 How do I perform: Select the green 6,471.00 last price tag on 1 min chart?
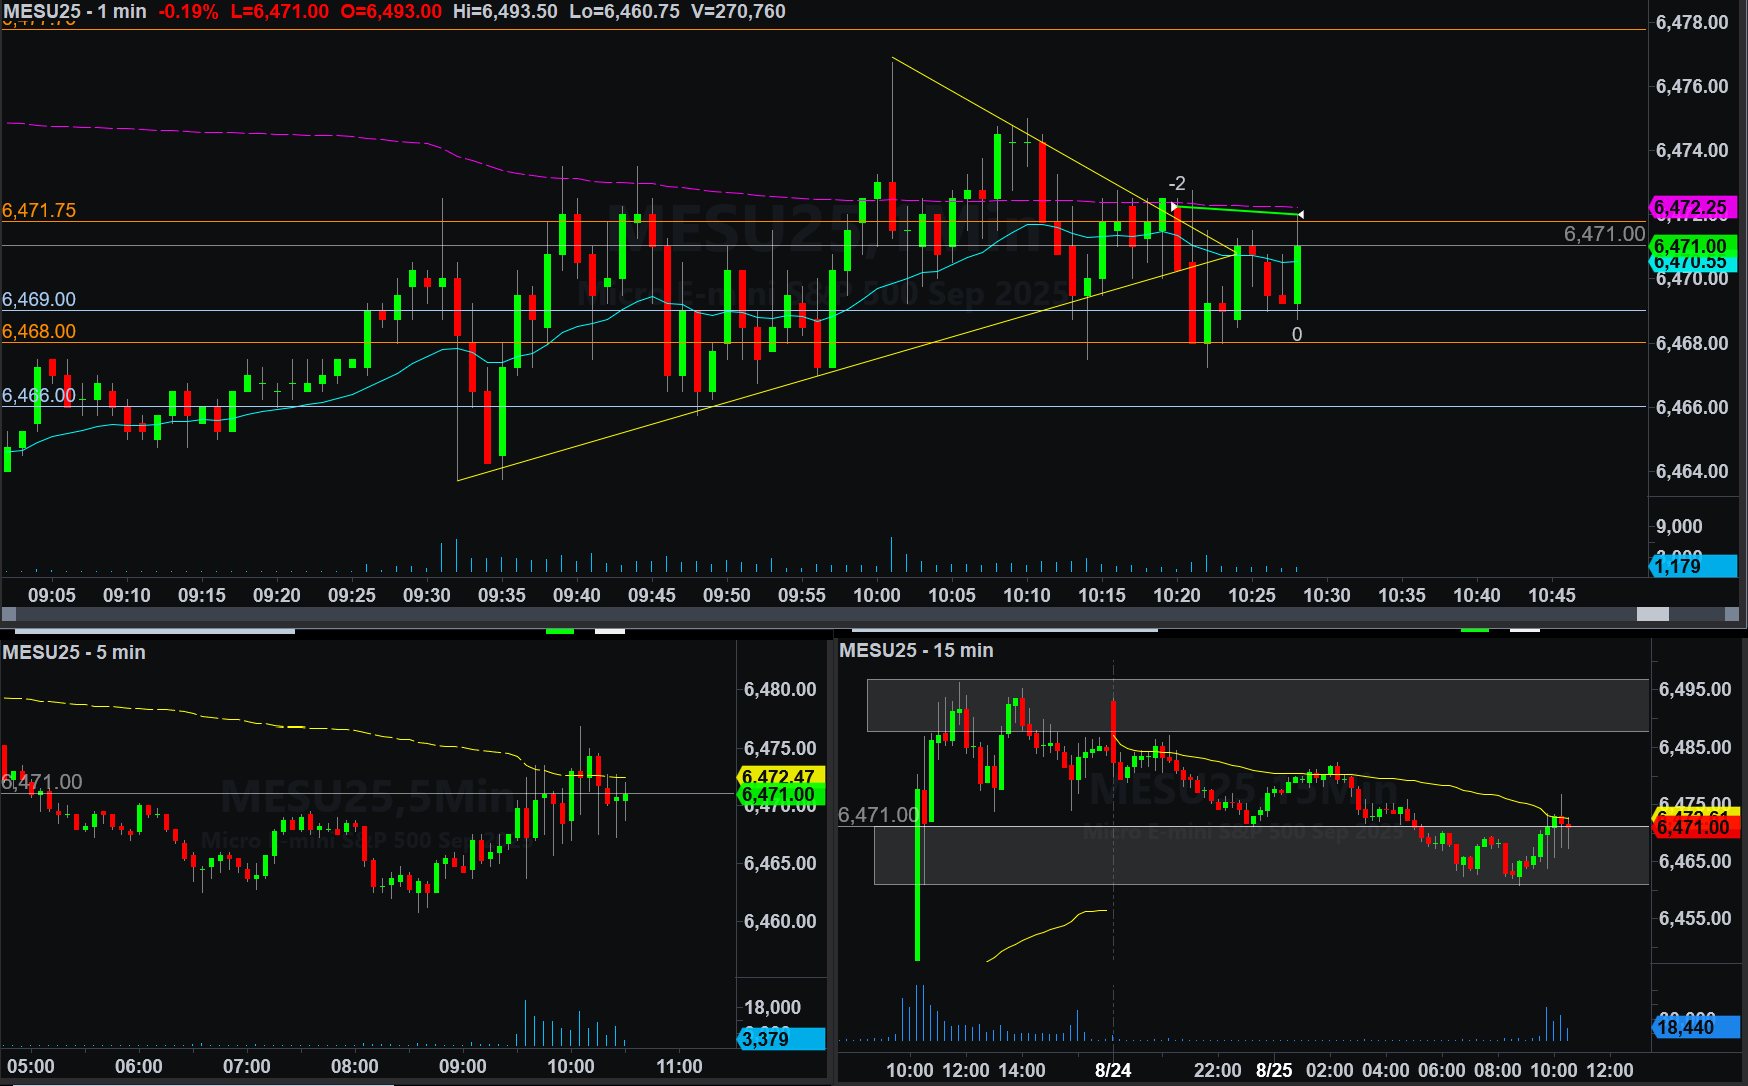(1692, 246)
